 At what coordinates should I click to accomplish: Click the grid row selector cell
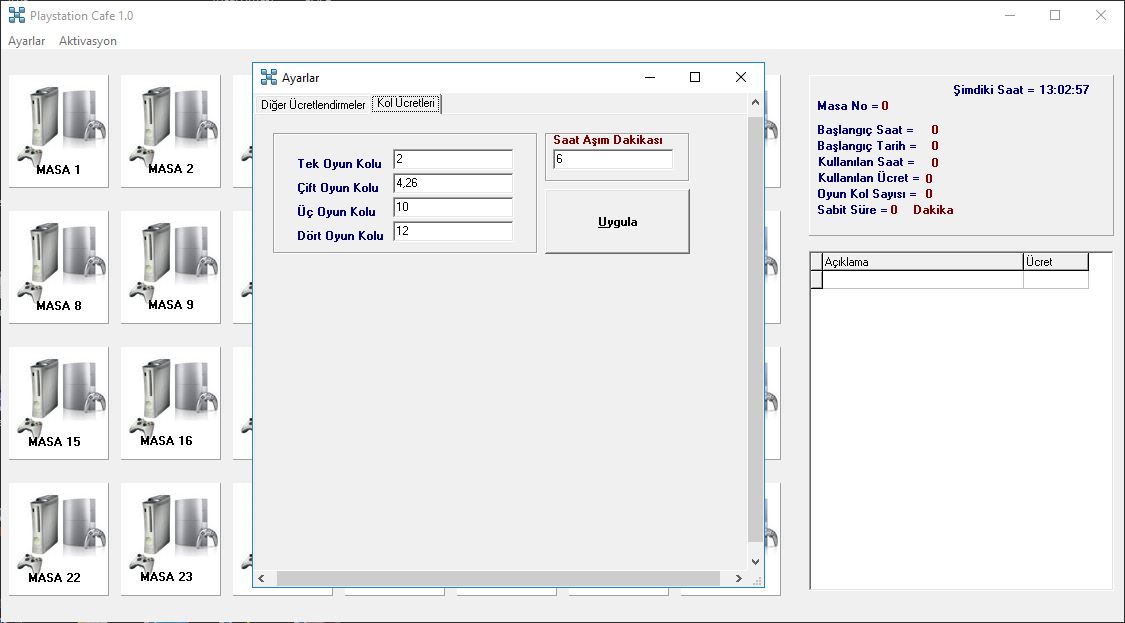pyautogui.click(x=816, y=280)
